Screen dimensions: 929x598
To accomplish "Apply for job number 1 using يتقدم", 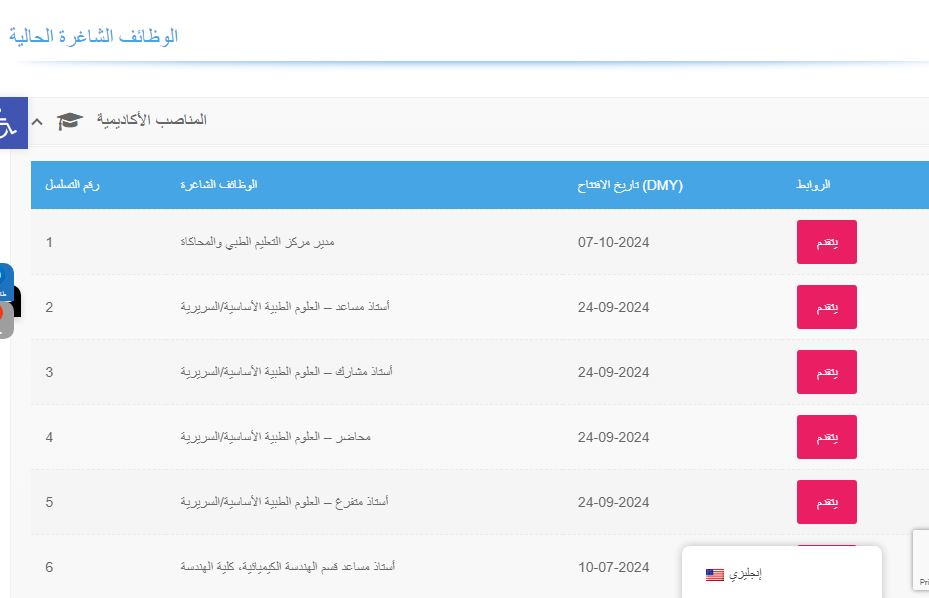I will [x=826, y=242].
